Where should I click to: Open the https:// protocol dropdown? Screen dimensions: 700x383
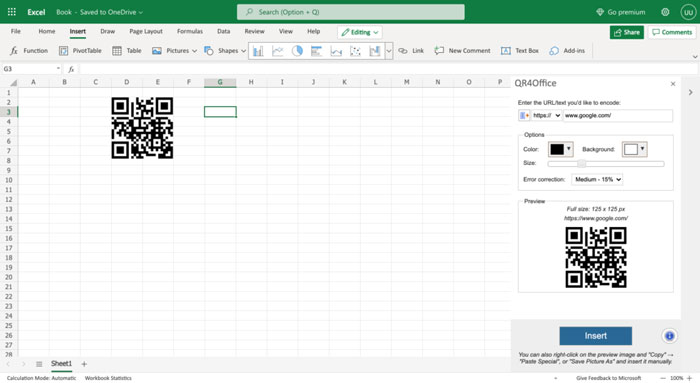coord(546,115)
